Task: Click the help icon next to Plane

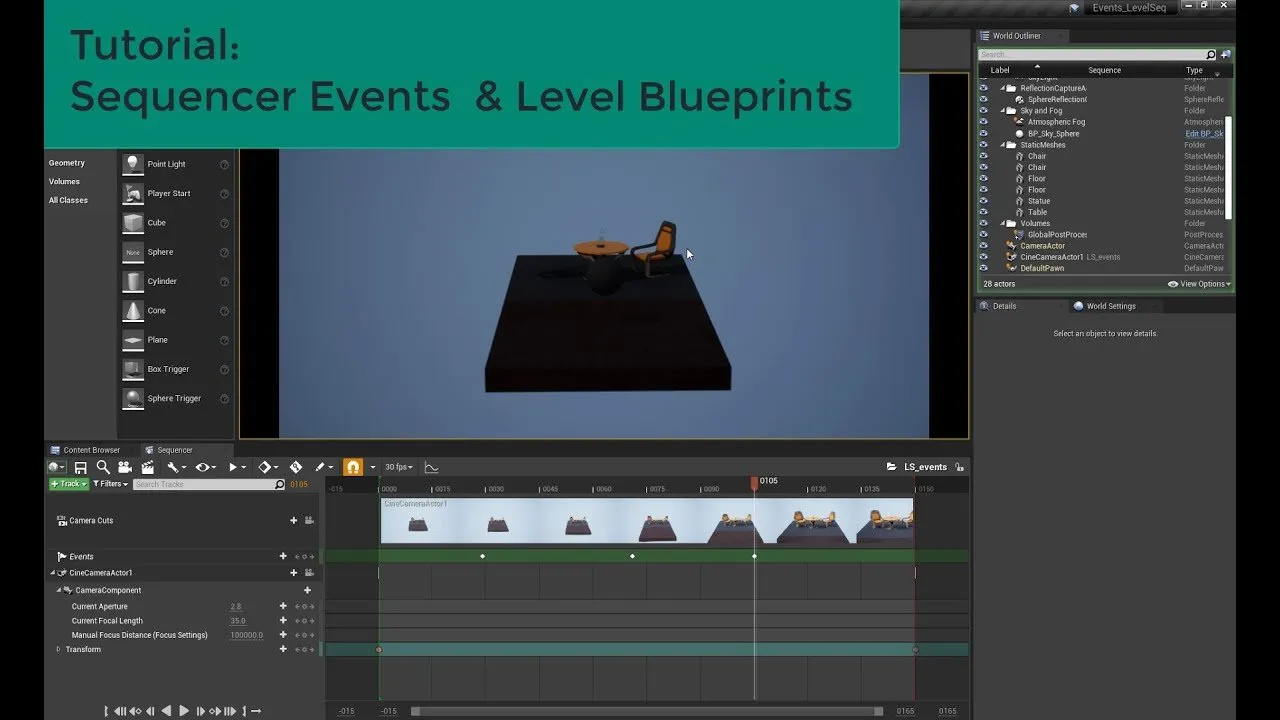Action: coord(224,340)
